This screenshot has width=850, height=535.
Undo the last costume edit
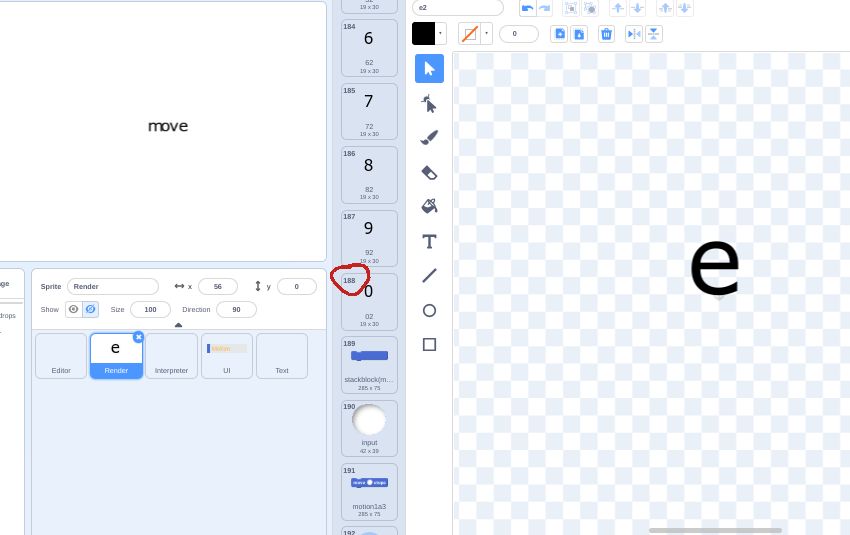pyautogui.click(x=527, y=8)
